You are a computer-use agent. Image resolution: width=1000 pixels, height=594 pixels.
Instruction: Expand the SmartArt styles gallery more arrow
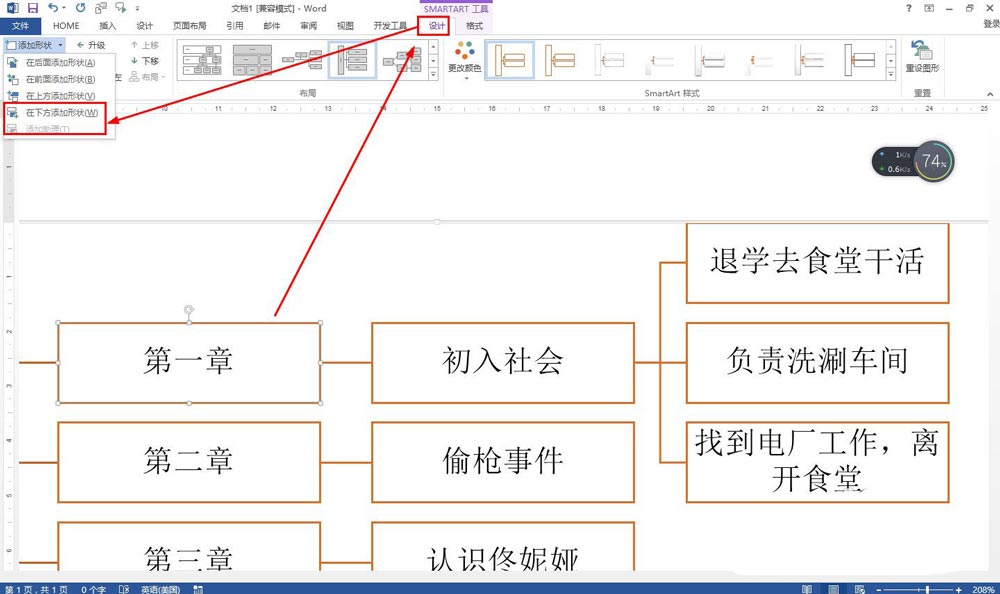click(x=891, y=75)
